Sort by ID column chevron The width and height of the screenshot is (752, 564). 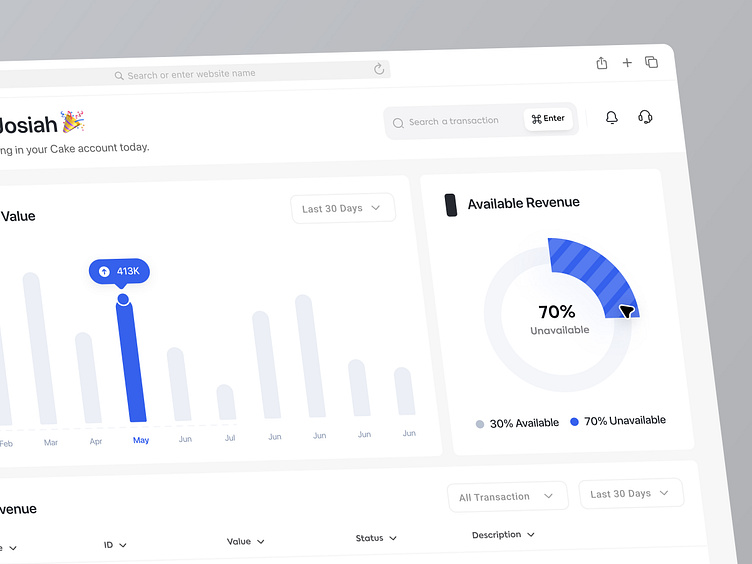(123, 545)
